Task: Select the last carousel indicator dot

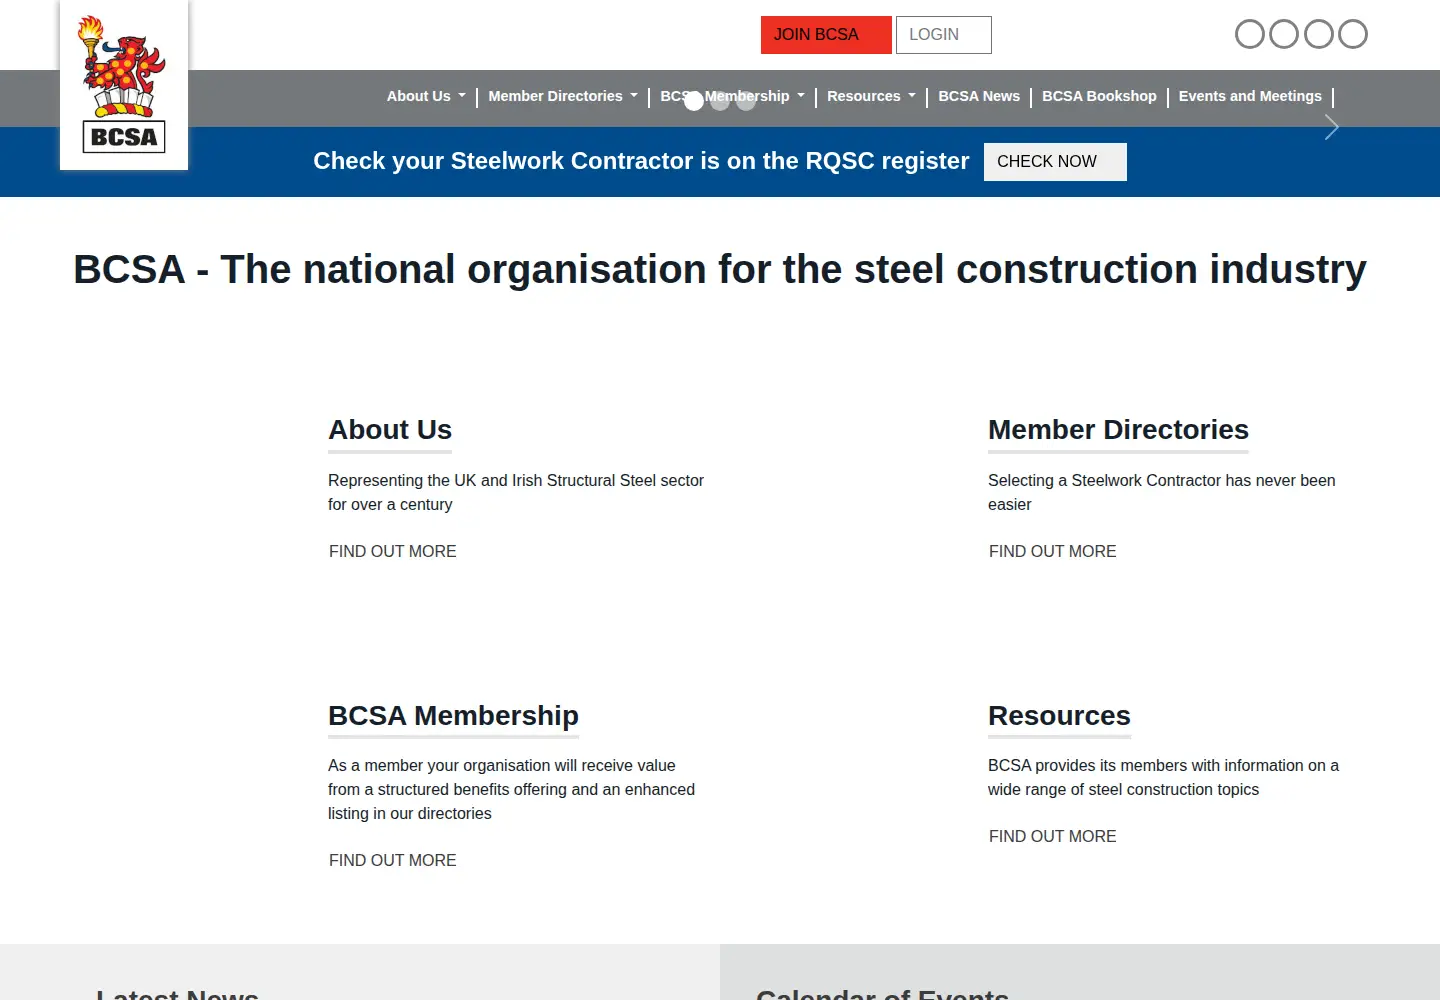Action: pyautogui.click(x=746, y=101)
